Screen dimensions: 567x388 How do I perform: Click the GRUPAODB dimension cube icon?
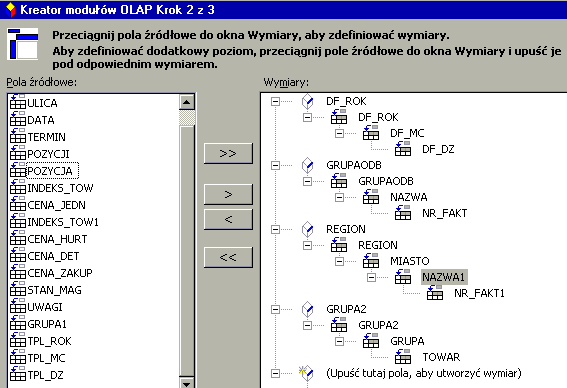[307, 165]
